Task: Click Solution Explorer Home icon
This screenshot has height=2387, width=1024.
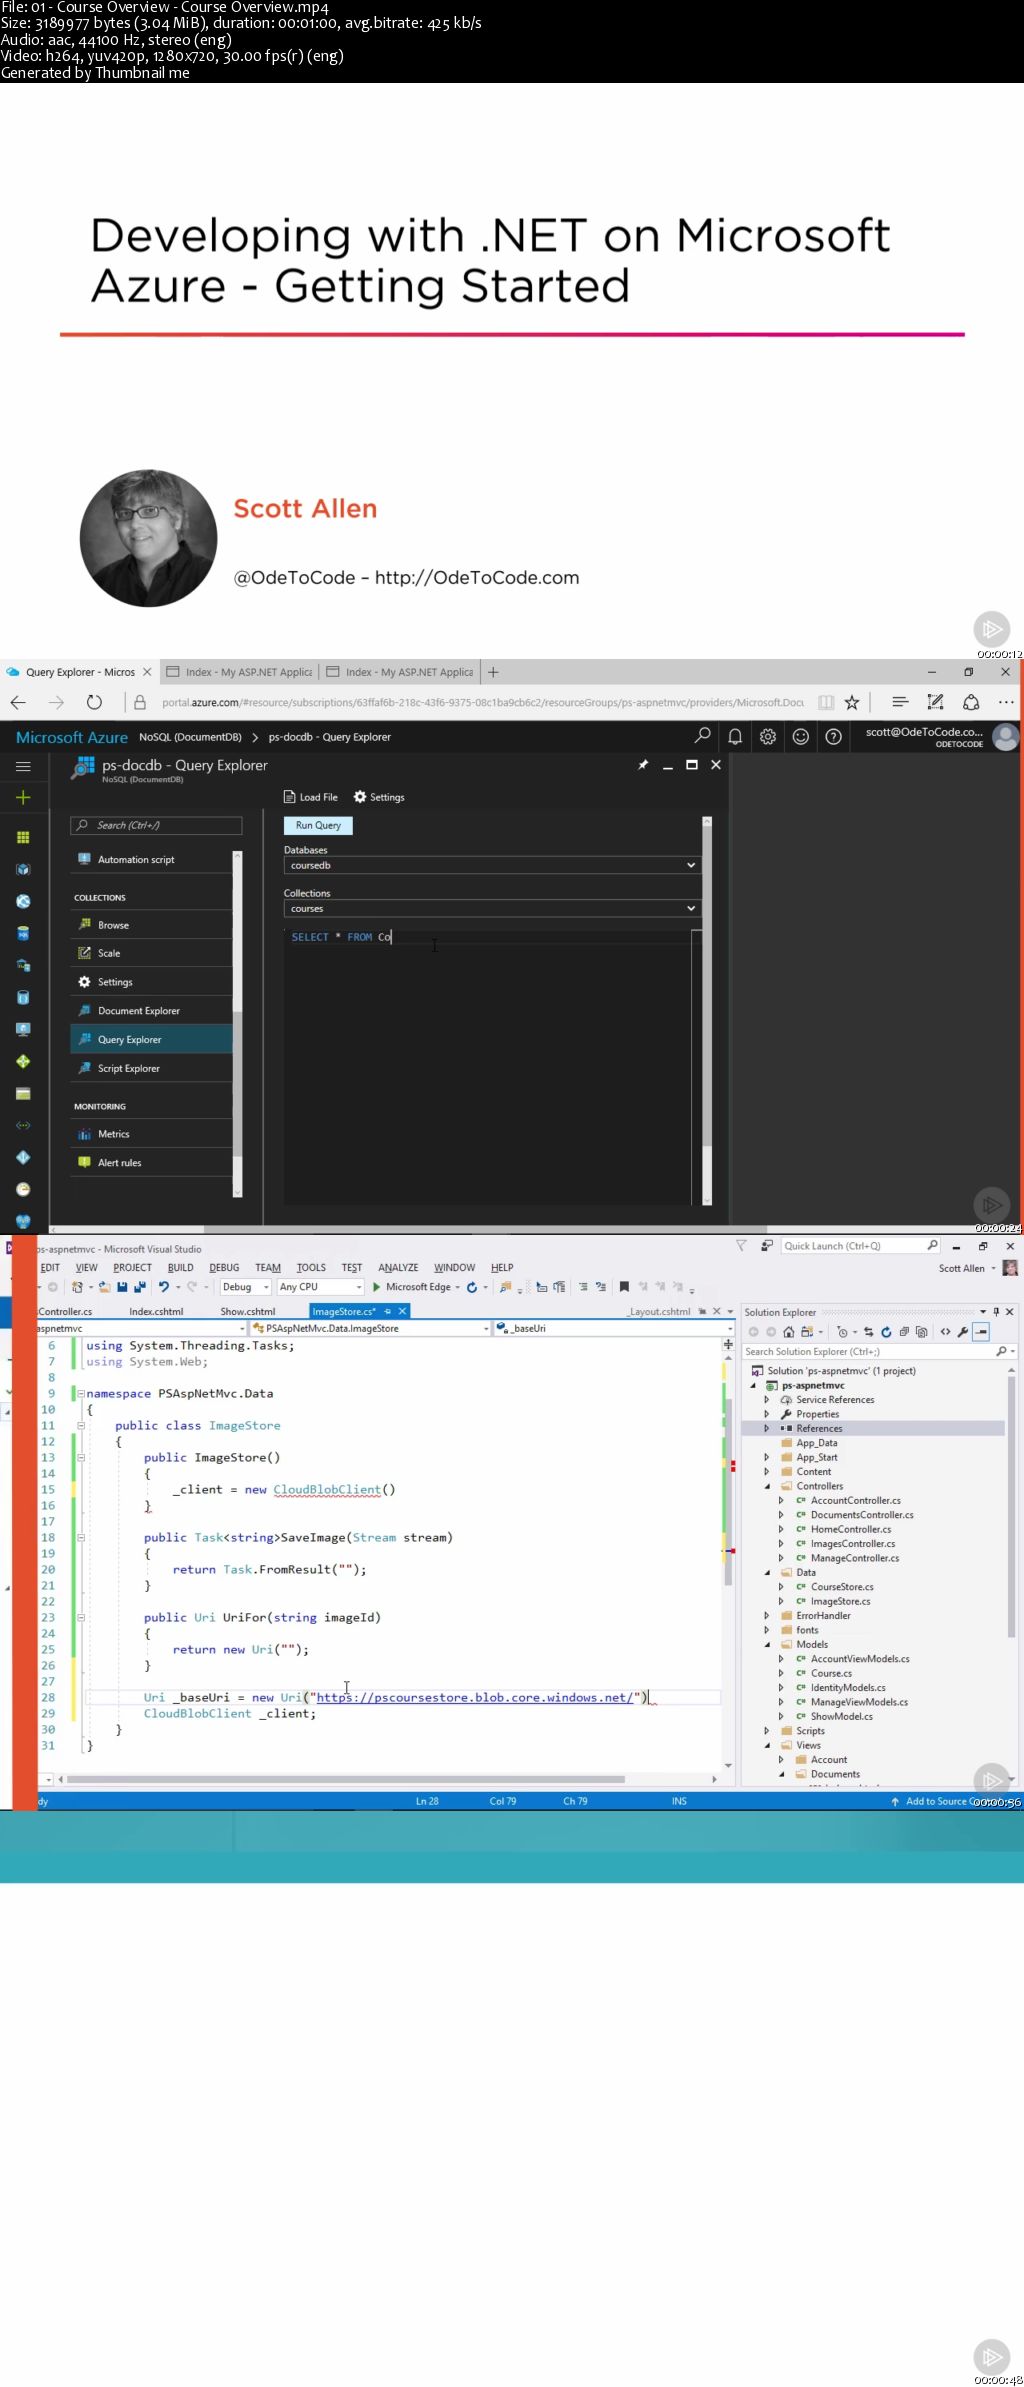Action: point(789,1331)
